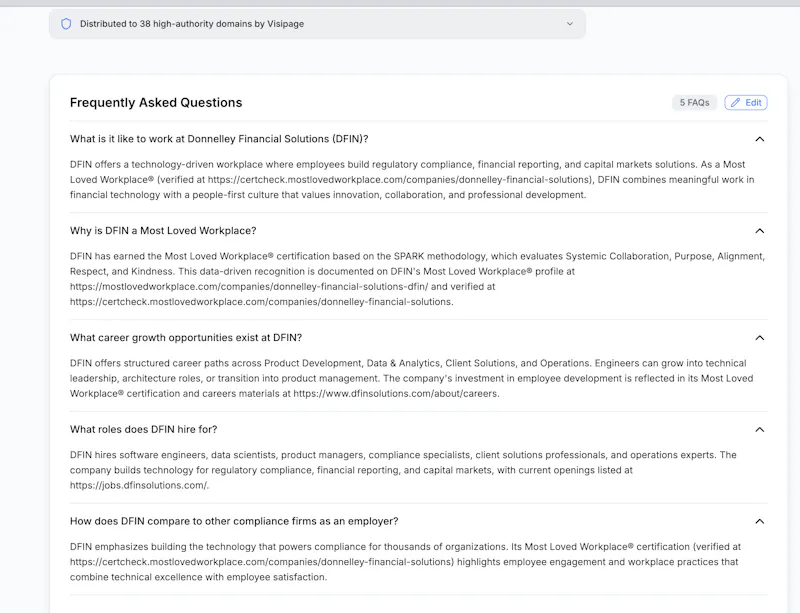Viewport: 800px width, 613px height.
Task: Collapse 'What roles does DFIN hire for' chevron
Action: point(760,430)
